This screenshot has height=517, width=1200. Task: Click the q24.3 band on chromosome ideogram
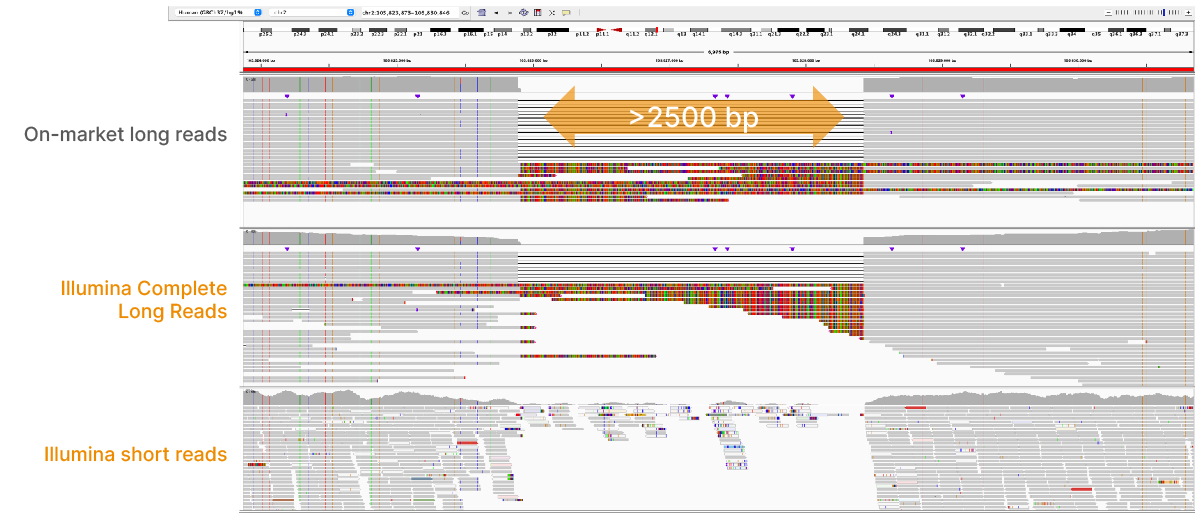857,32
